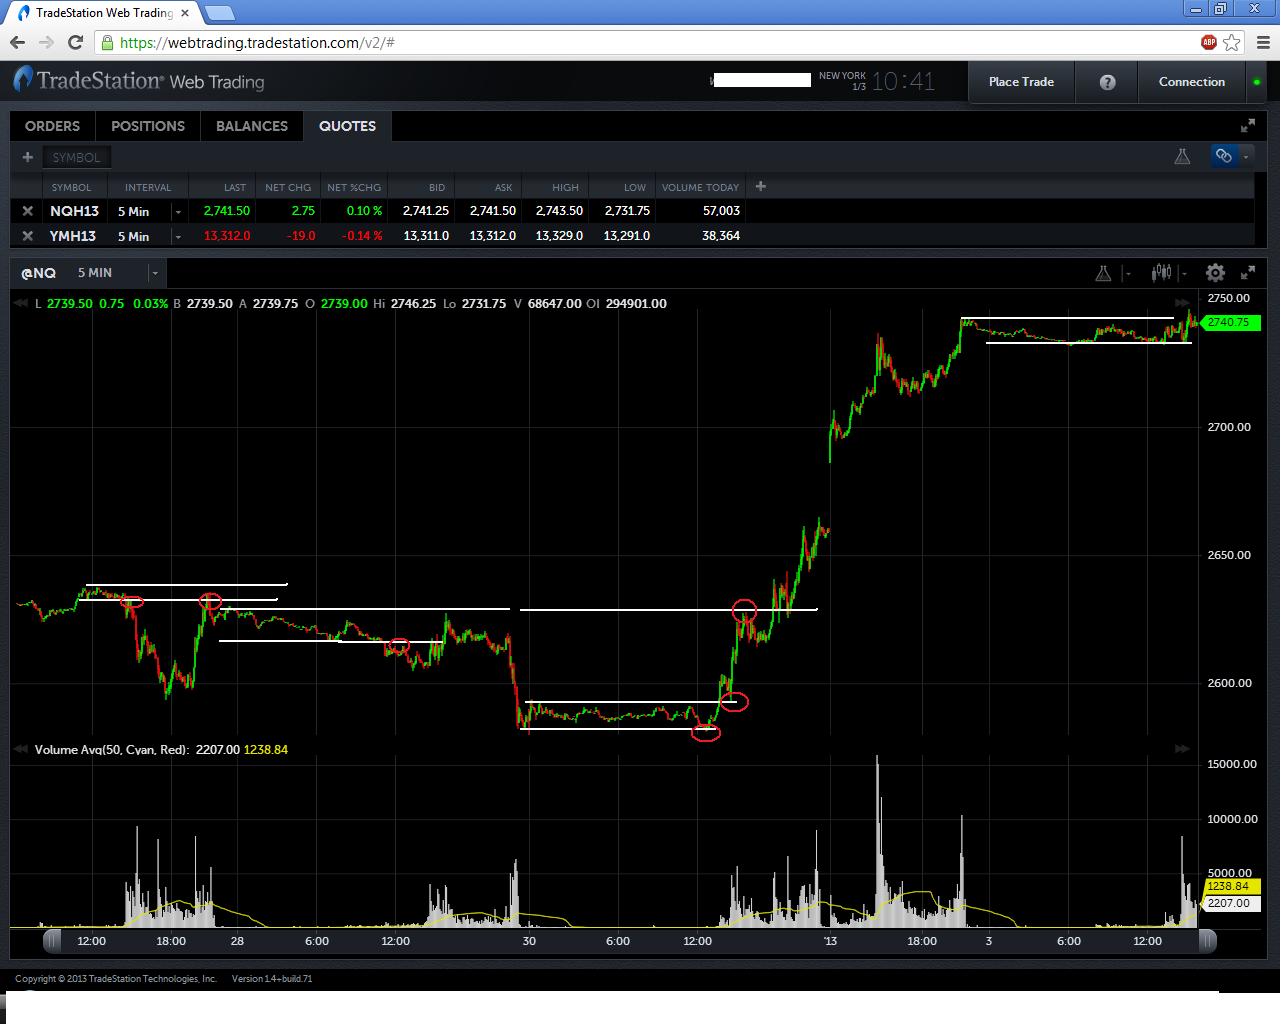Close the TradeStation Web Trading browser tab
The image size is (1286, 1026).
coord(185,13)
